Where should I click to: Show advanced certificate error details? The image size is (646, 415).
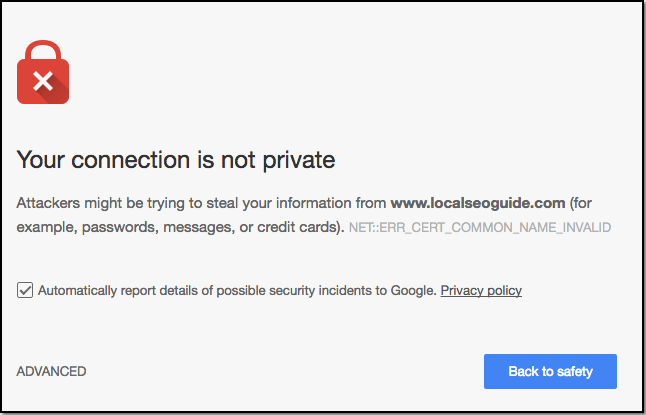tap(51, 371)
